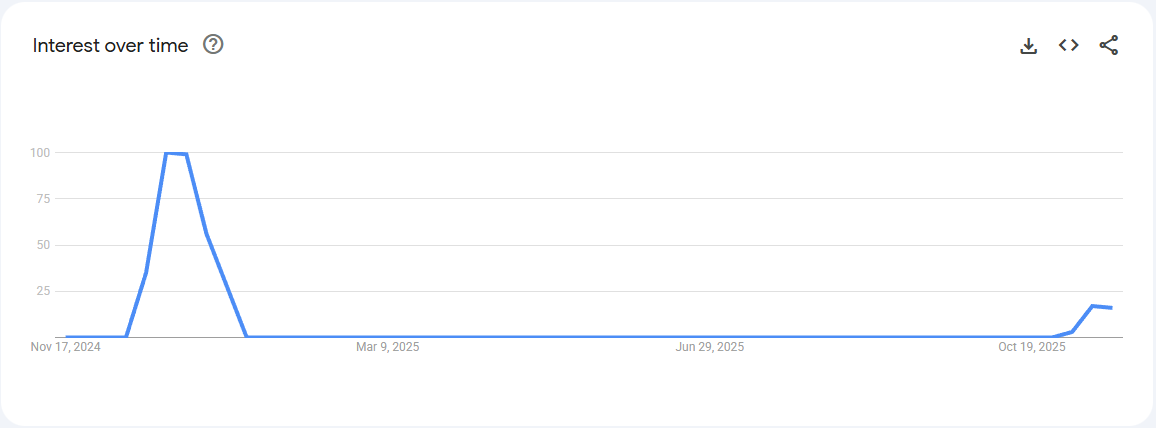Click the flat line above Mar 9, 2025
Viewport: 1156px width, 428px height.
[x=388, y=337]
